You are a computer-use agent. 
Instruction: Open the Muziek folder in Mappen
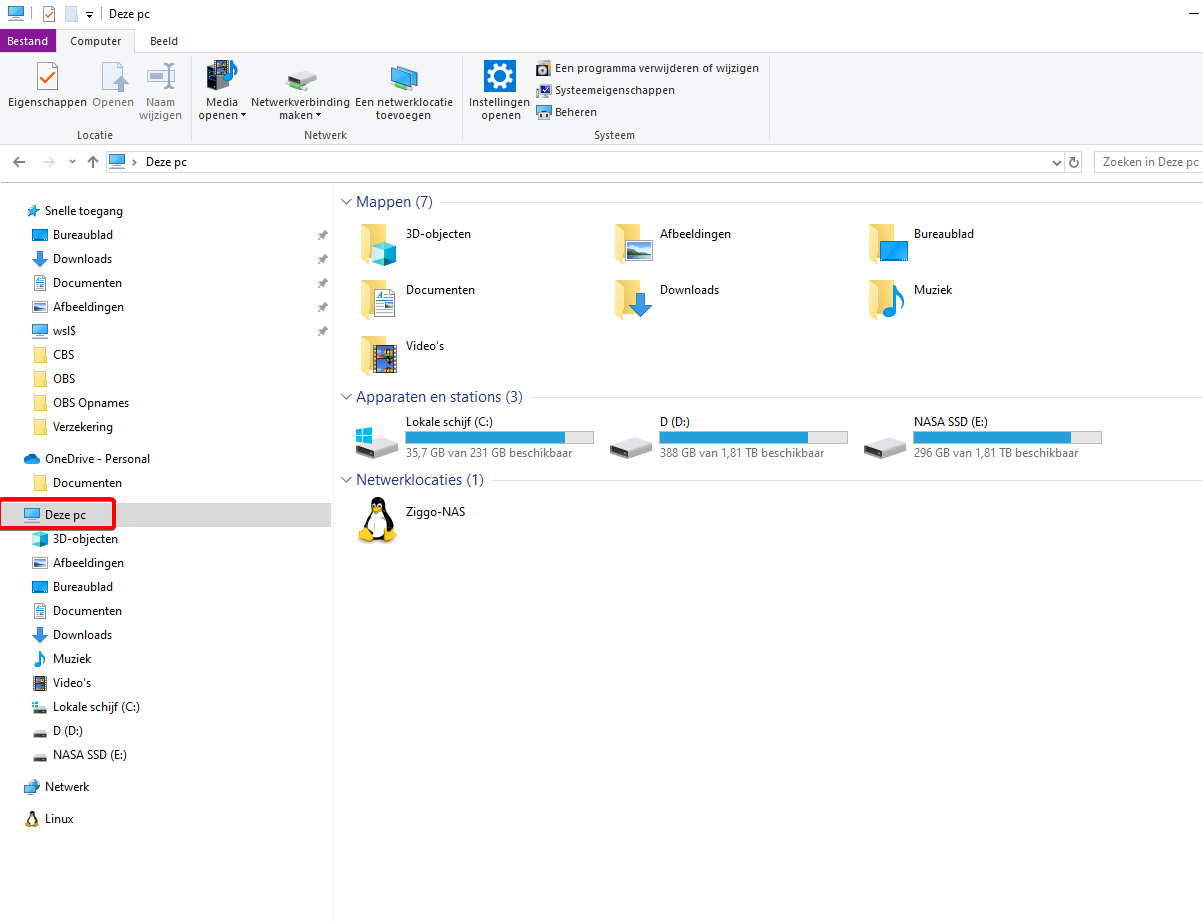tap(886, 299)
